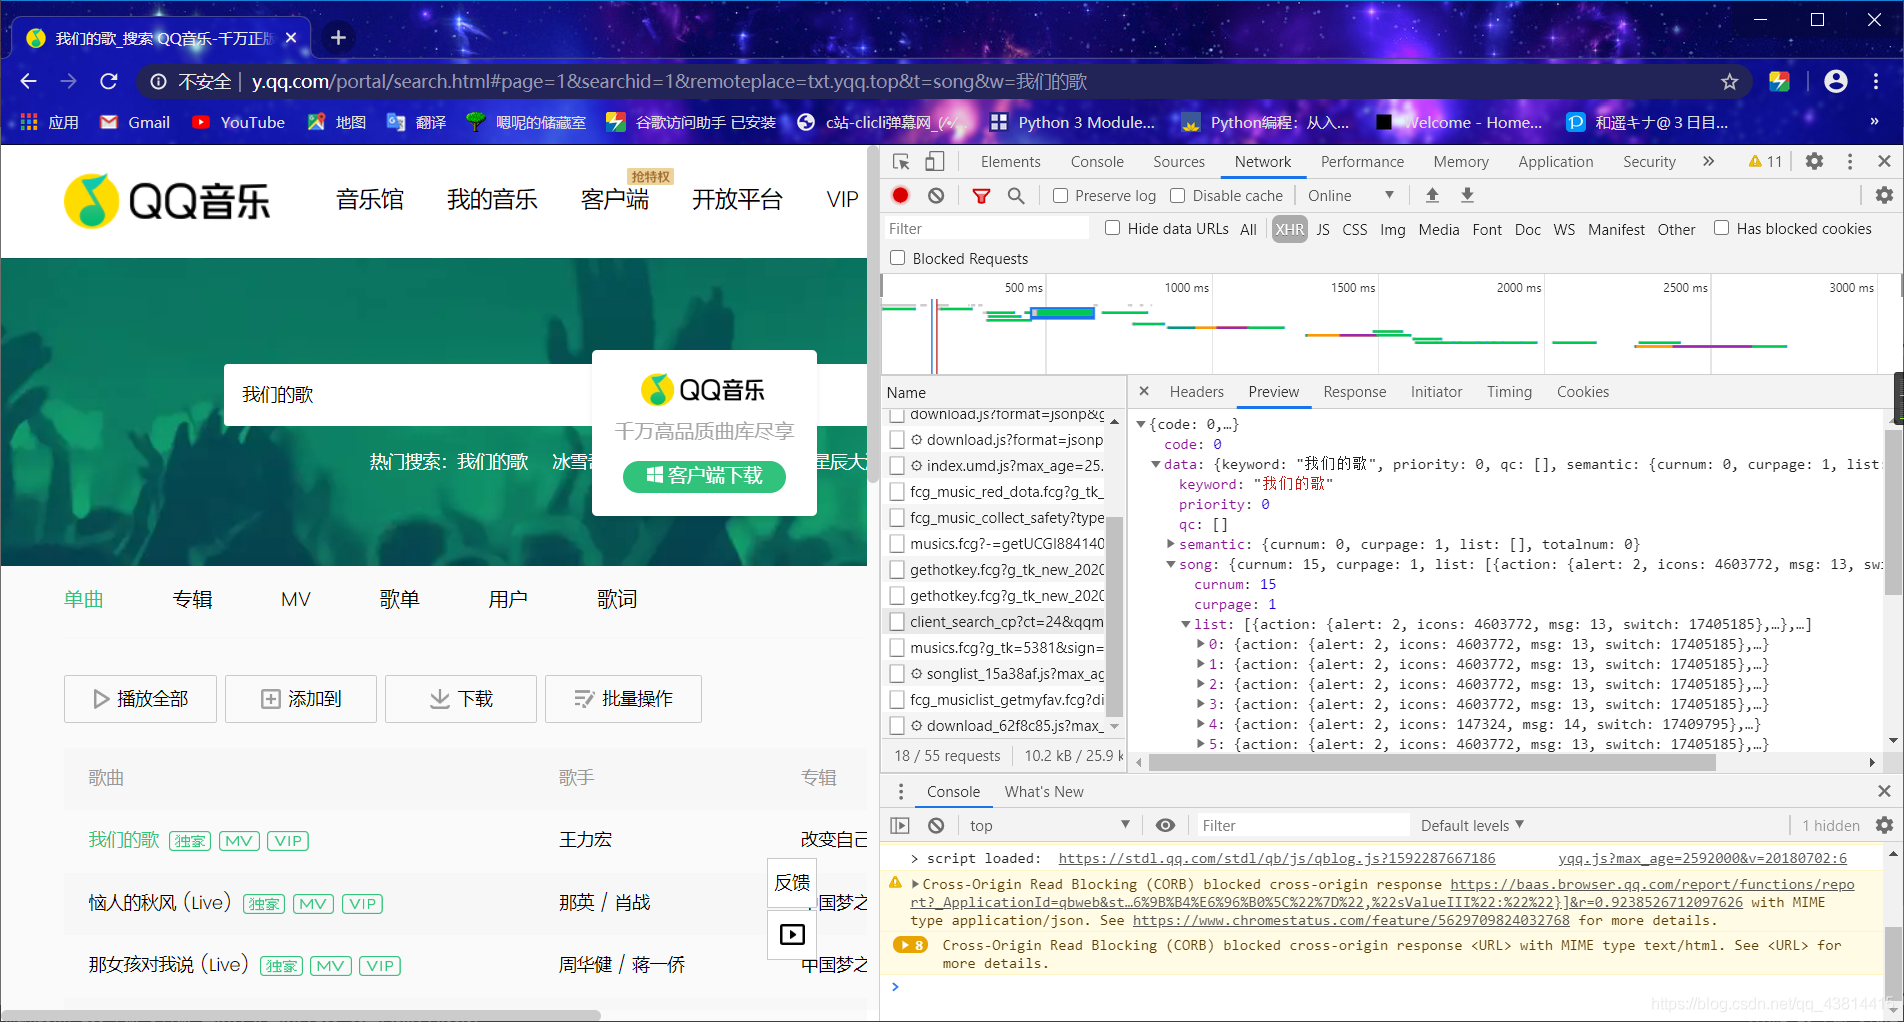Viewport: 1904px width, 1022px height.
Task: Export HAR file with download arrow
Action: [1467, 196]
